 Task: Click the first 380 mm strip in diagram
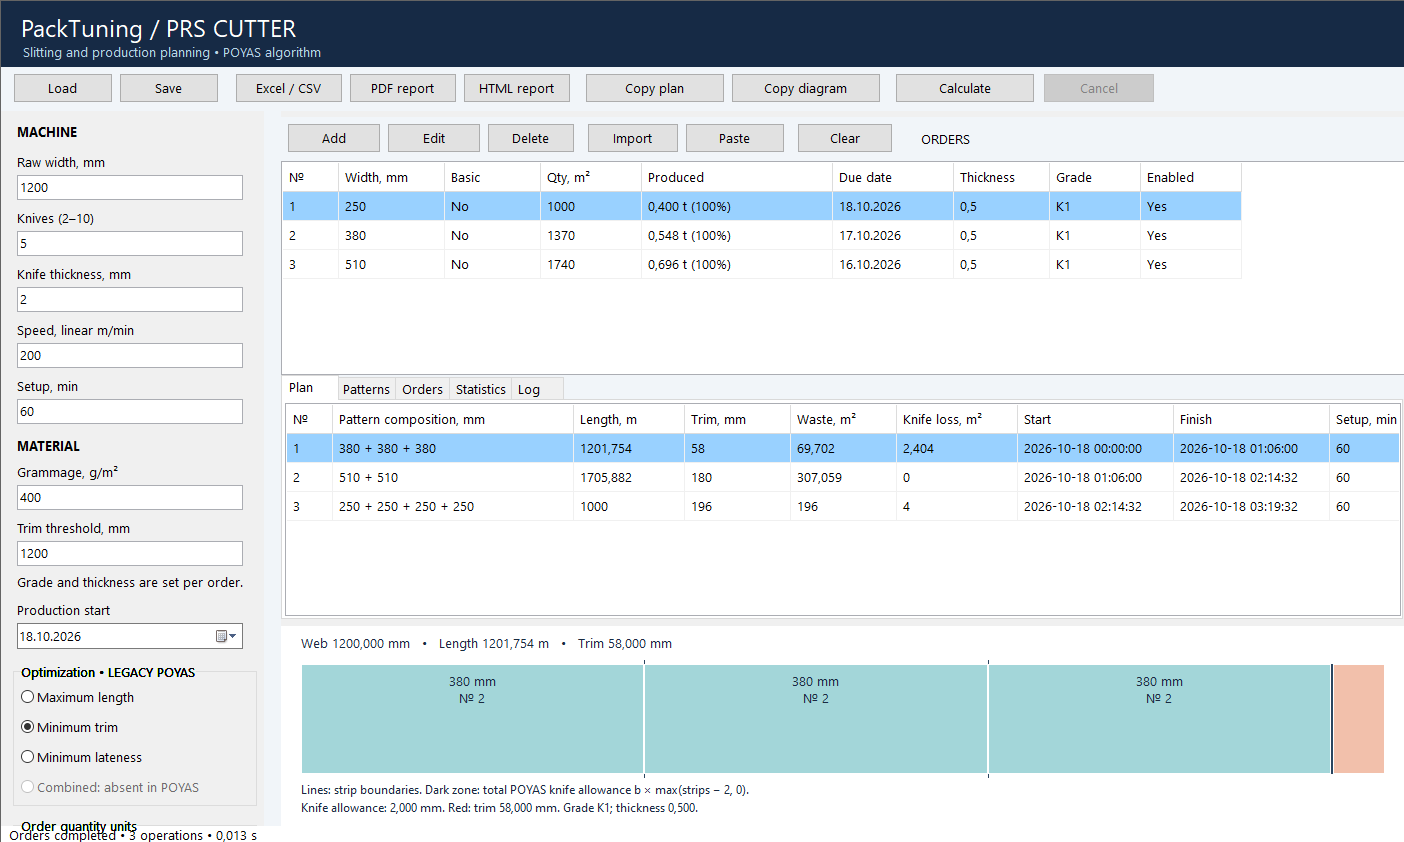tap(472, 719)
